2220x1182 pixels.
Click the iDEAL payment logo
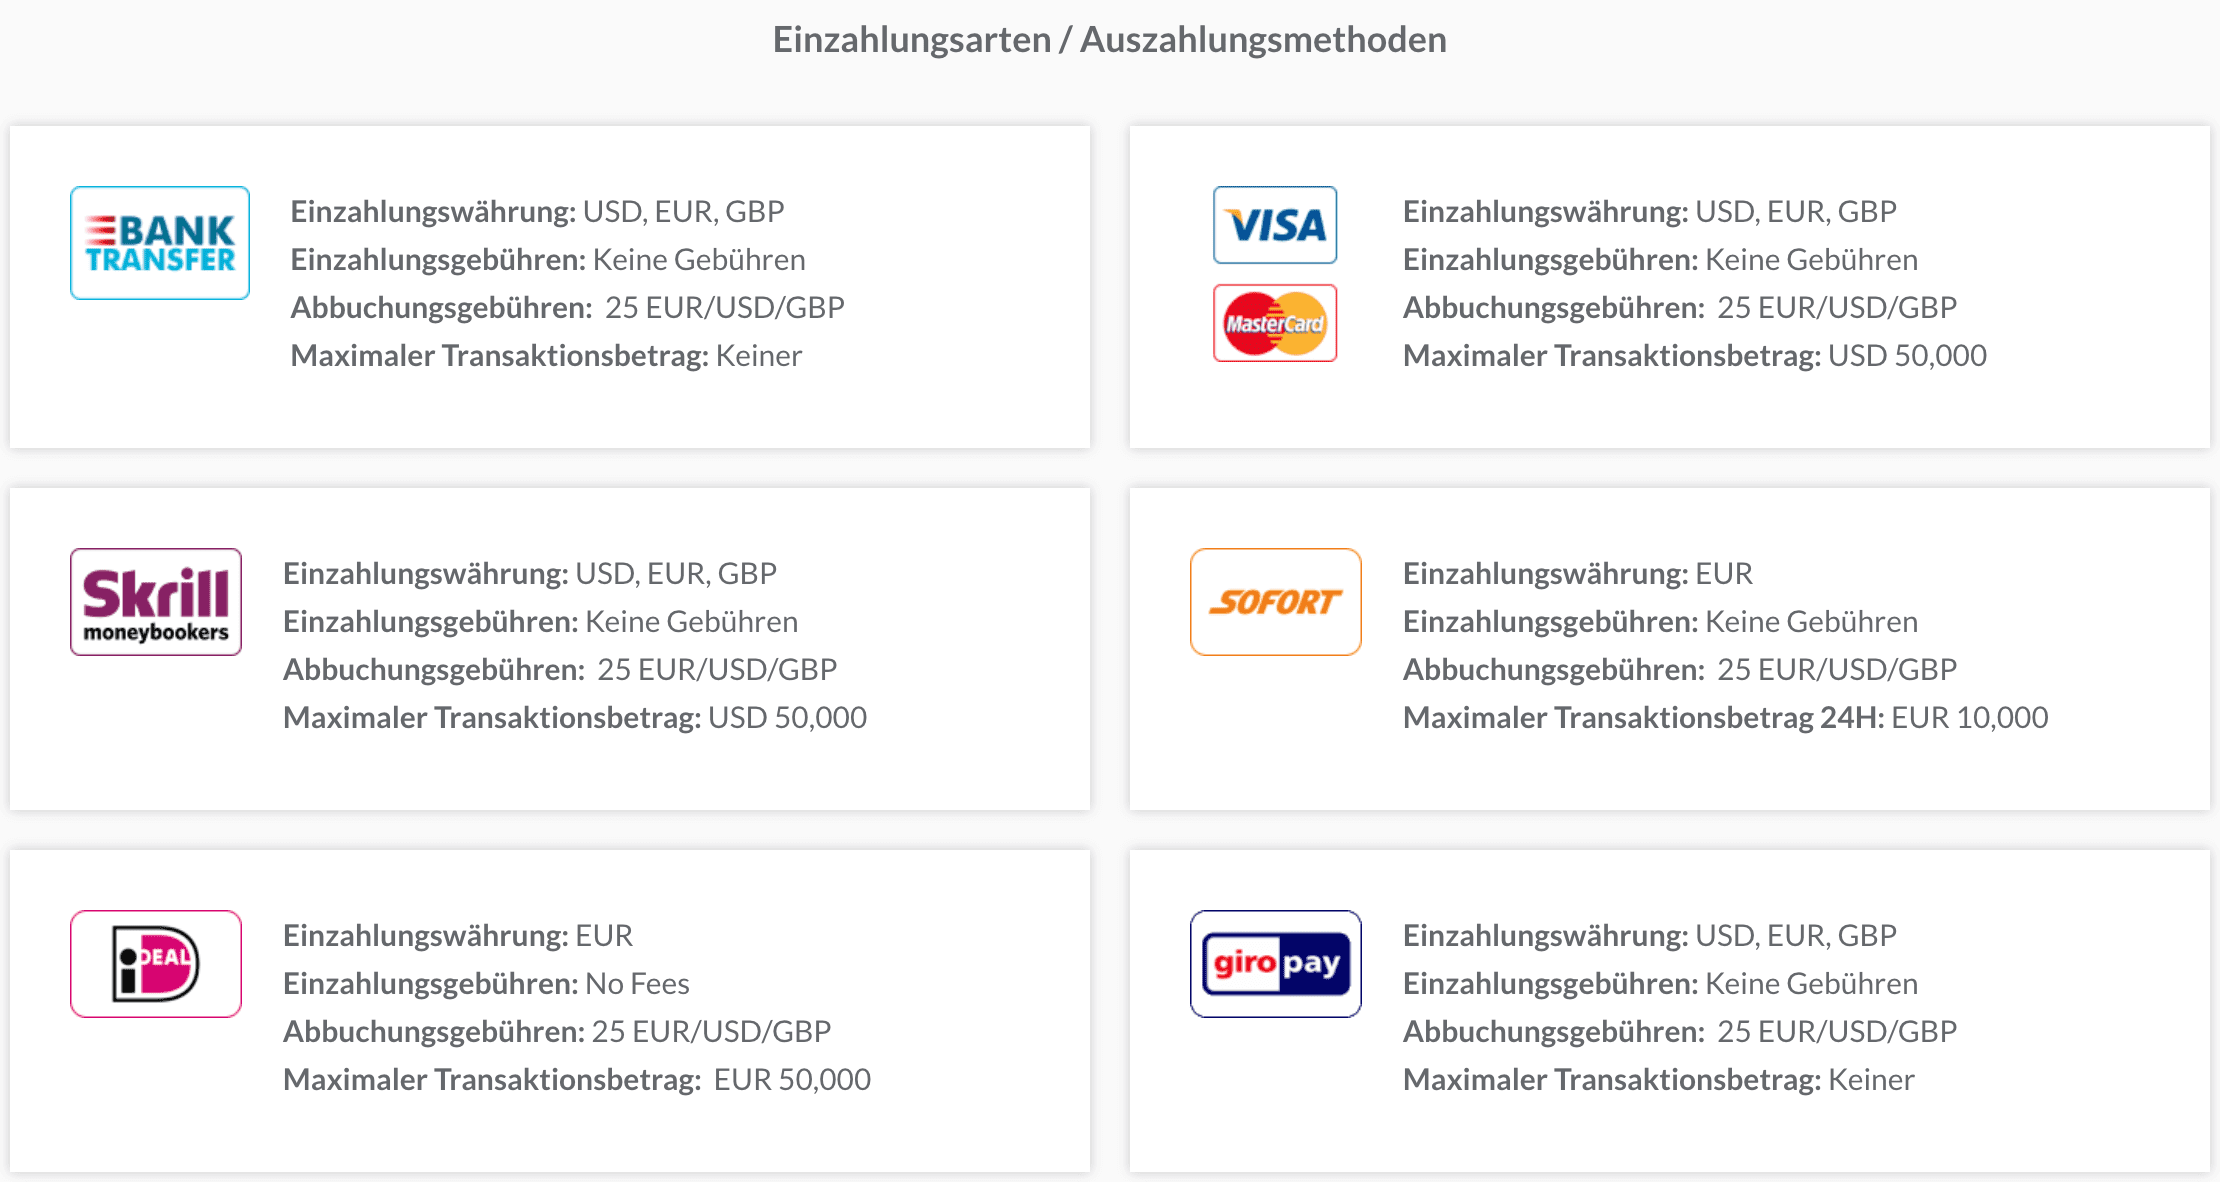tap(156, 964)
